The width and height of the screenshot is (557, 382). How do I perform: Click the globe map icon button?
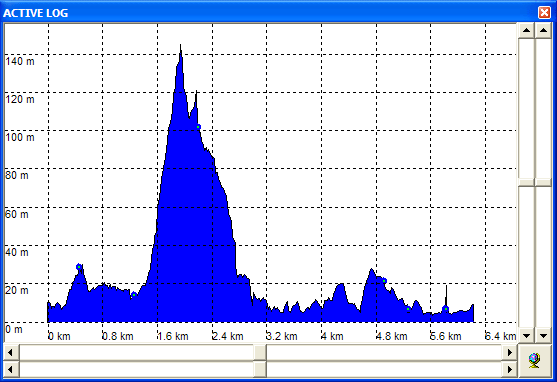pos(534,361)
